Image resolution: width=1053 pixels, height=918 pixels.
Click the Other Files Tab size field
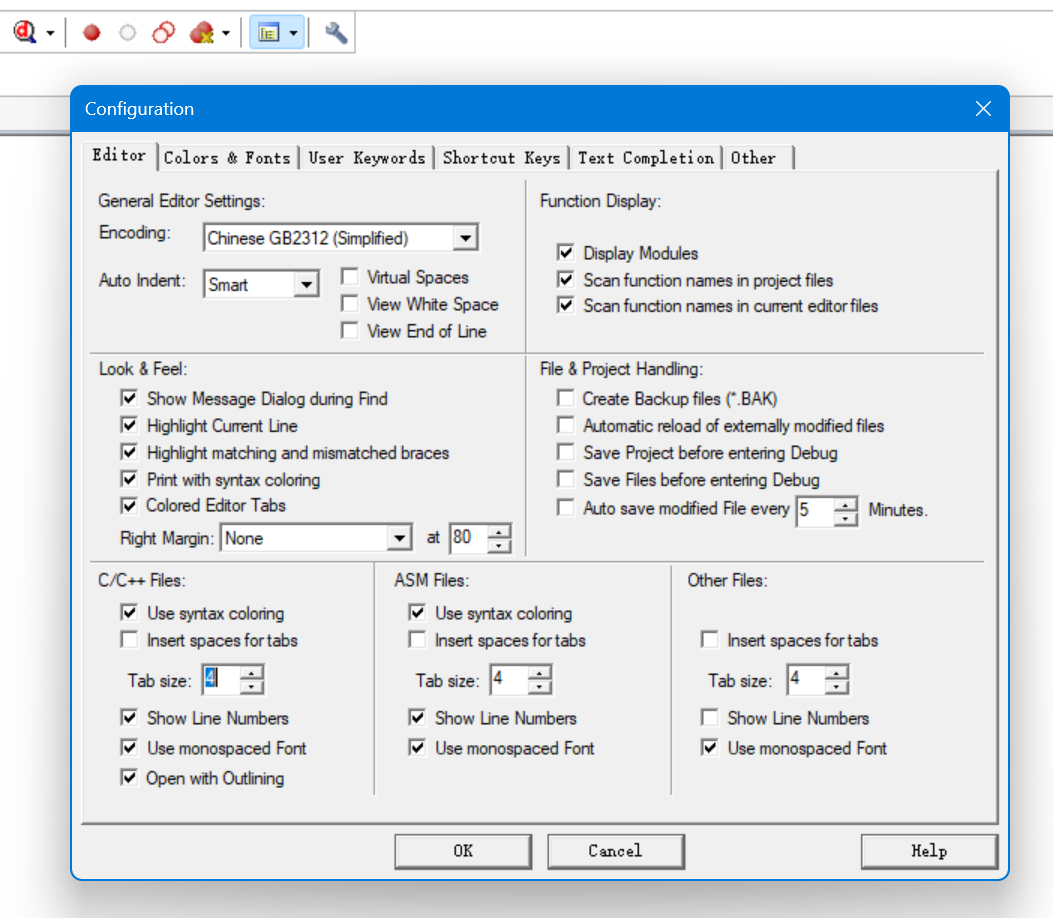click(x=805, y=680)
